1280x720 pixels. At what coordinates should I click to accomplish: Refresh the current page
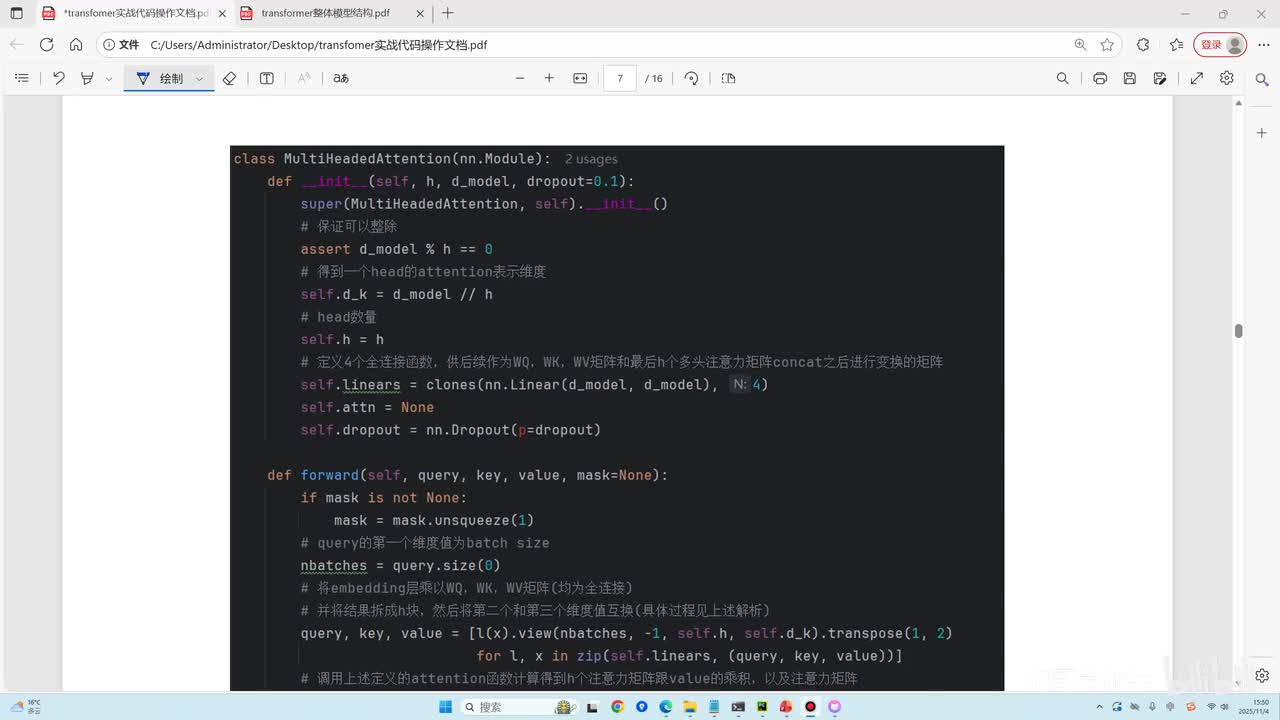[46, 45]
